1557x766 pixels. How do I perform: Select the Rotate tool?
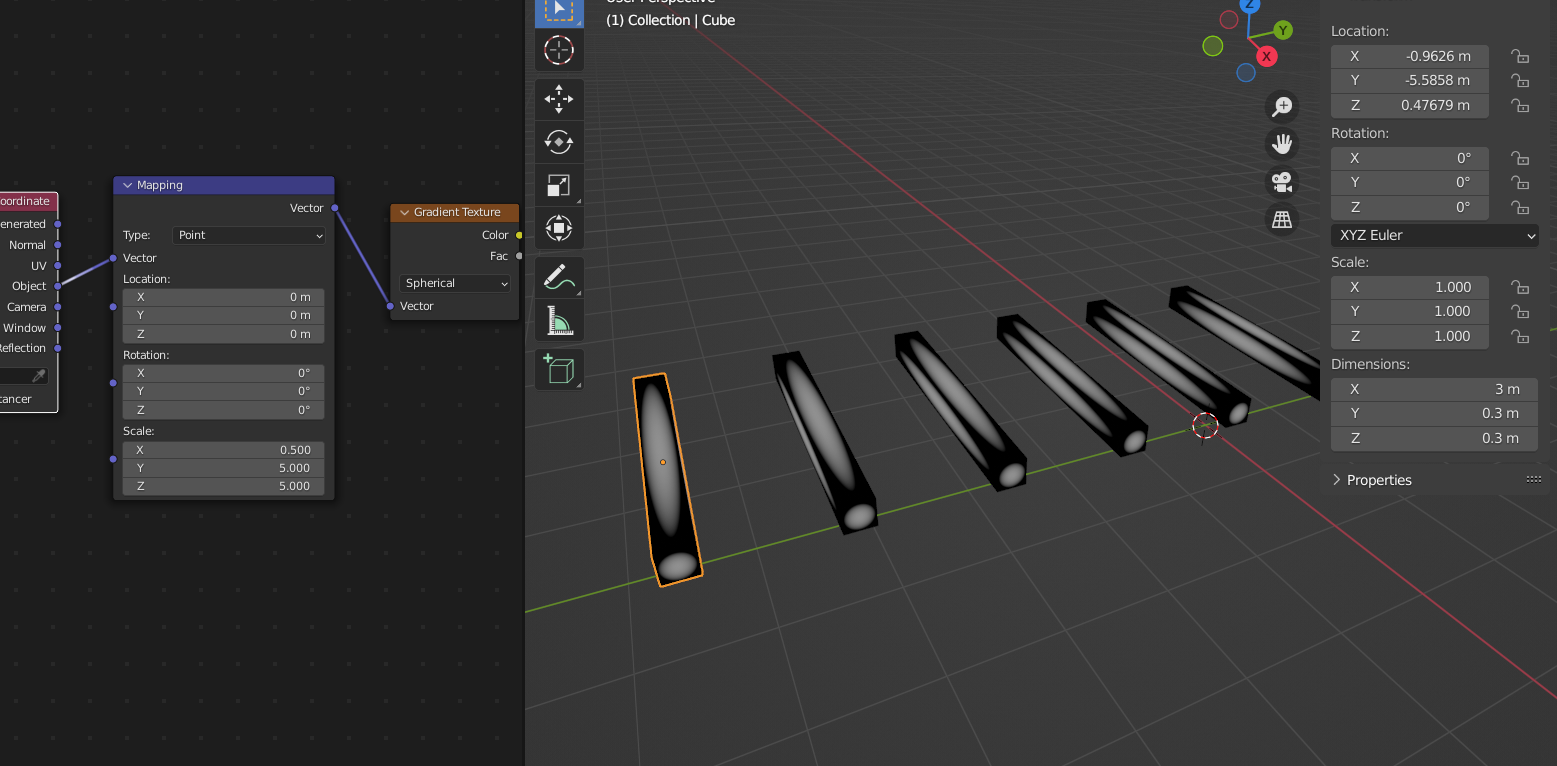pyautogui.click(x=559, y=141)
